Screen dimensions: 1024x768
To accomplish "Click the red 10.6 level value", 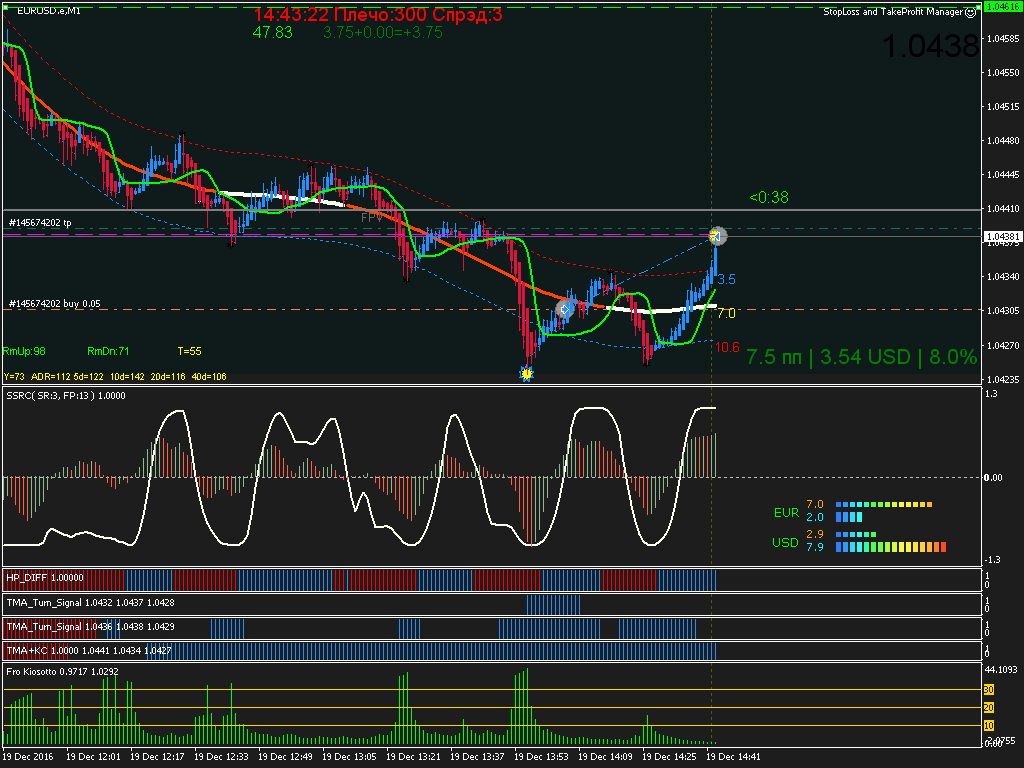I will [x=728, y=347].
